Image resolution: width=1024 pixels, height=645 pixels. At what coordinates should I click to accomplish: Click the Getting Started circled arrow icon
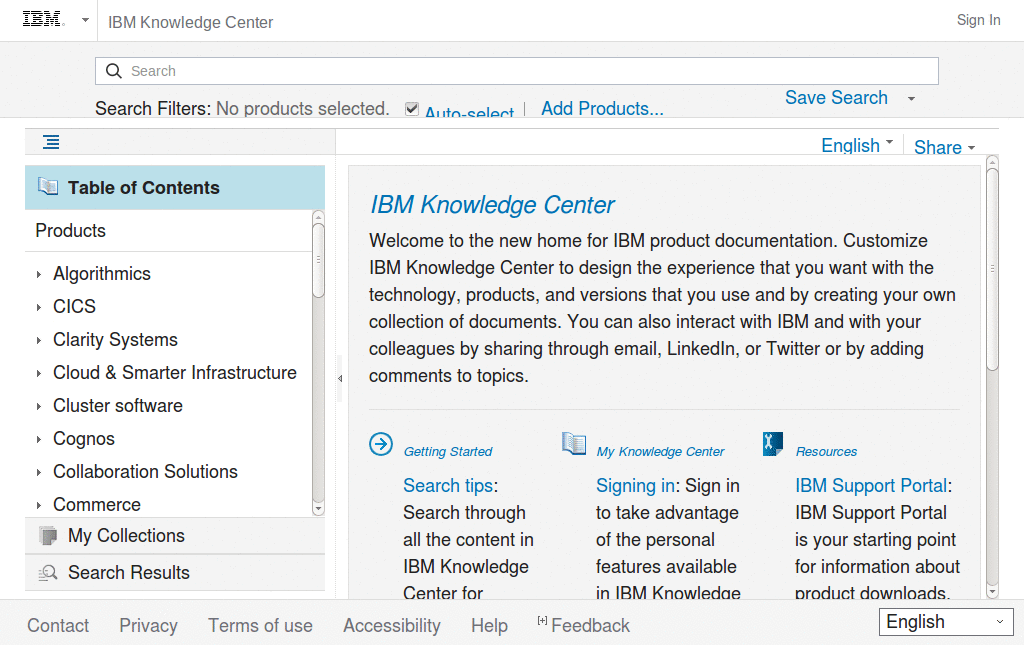pyautogui.click(x=380, y=444)
